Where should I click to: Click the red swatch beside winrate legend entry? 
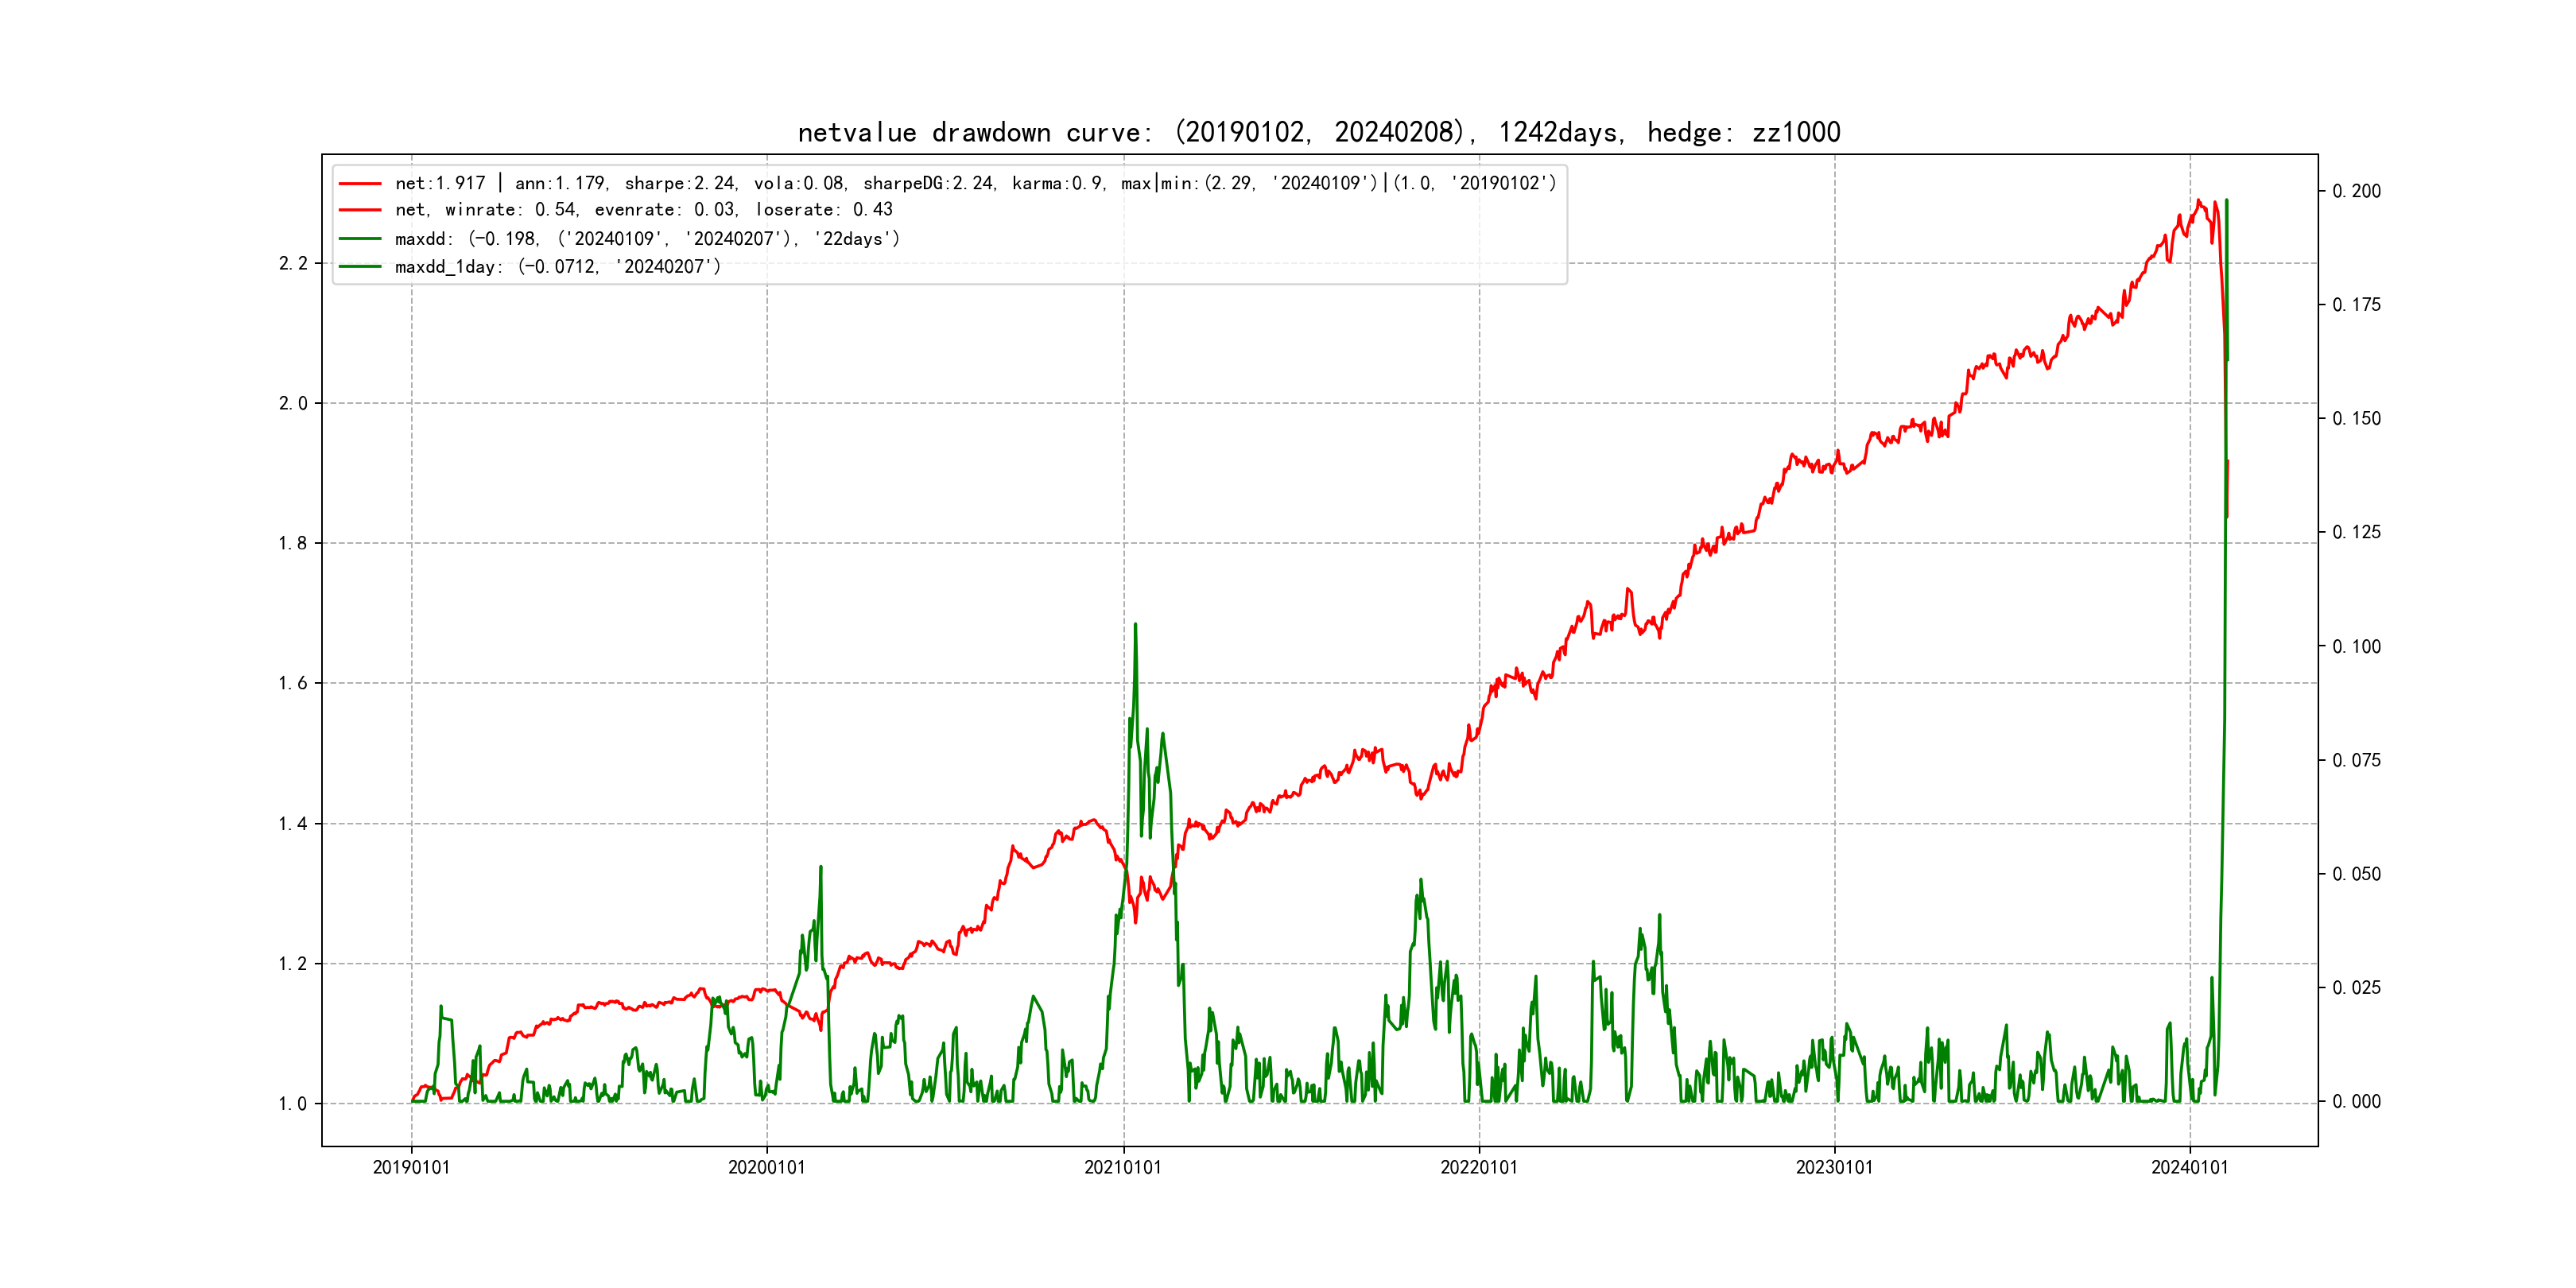360,210
